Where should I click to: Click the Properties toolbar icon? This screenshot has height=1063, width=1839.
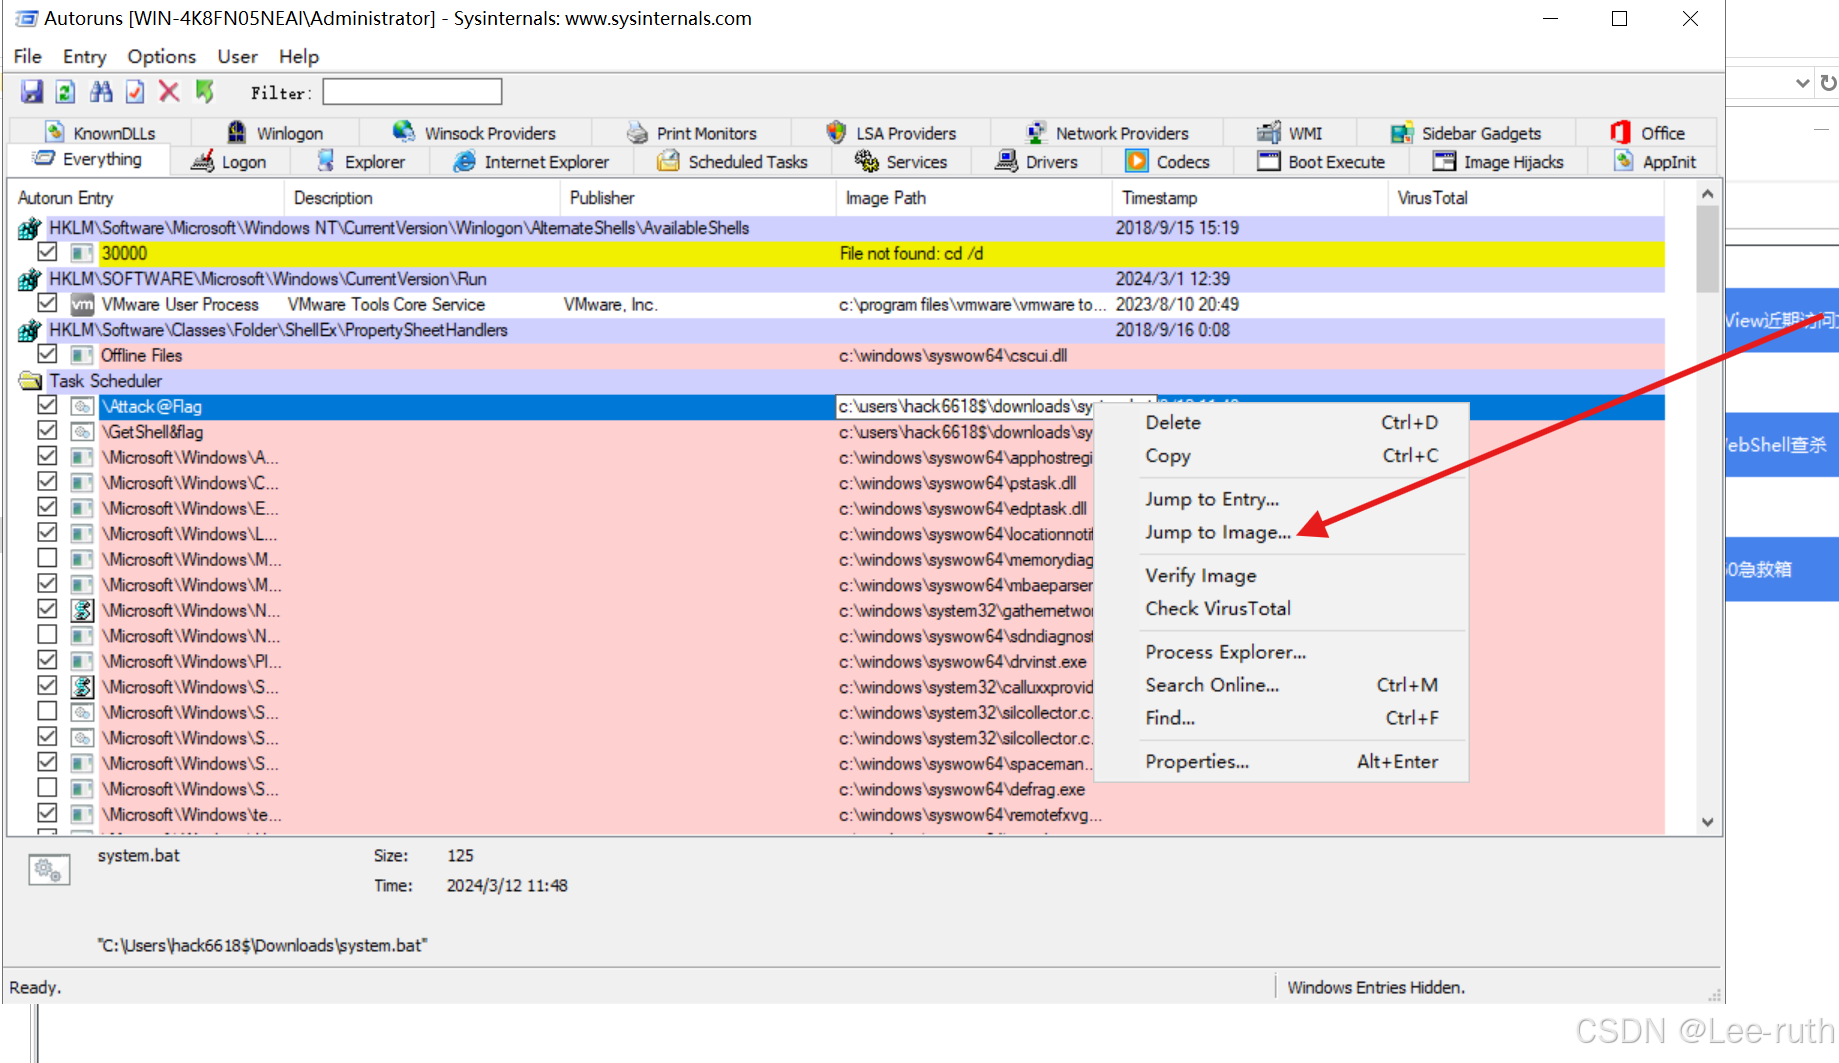point(135,92)
